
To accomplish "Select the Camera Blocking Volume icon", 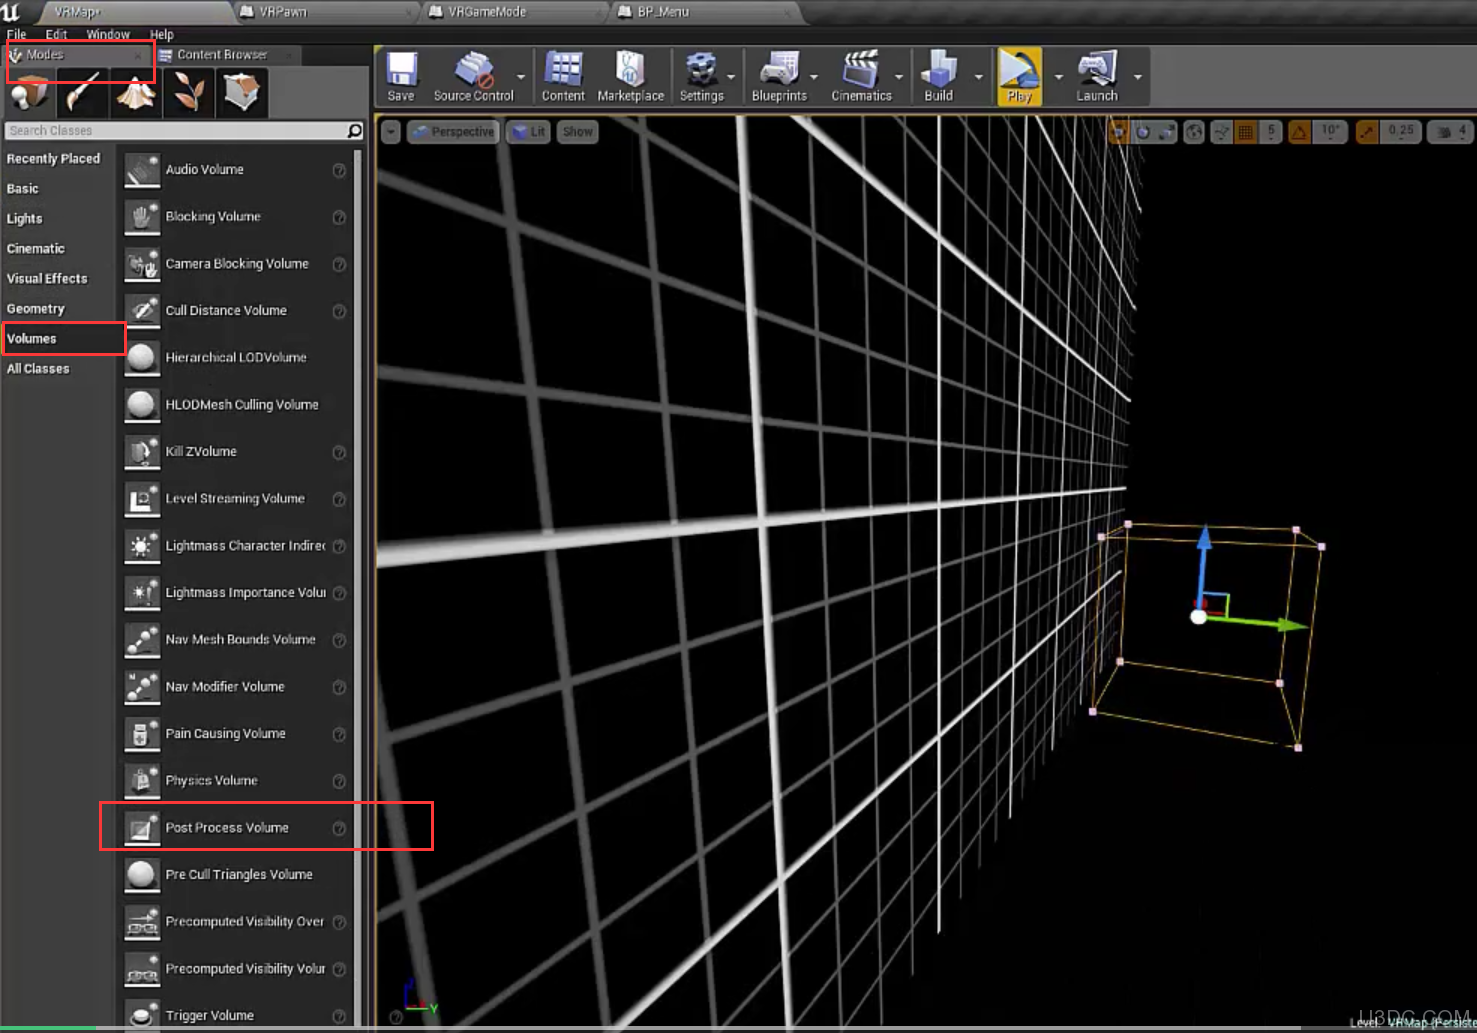I will click(142, 264).
